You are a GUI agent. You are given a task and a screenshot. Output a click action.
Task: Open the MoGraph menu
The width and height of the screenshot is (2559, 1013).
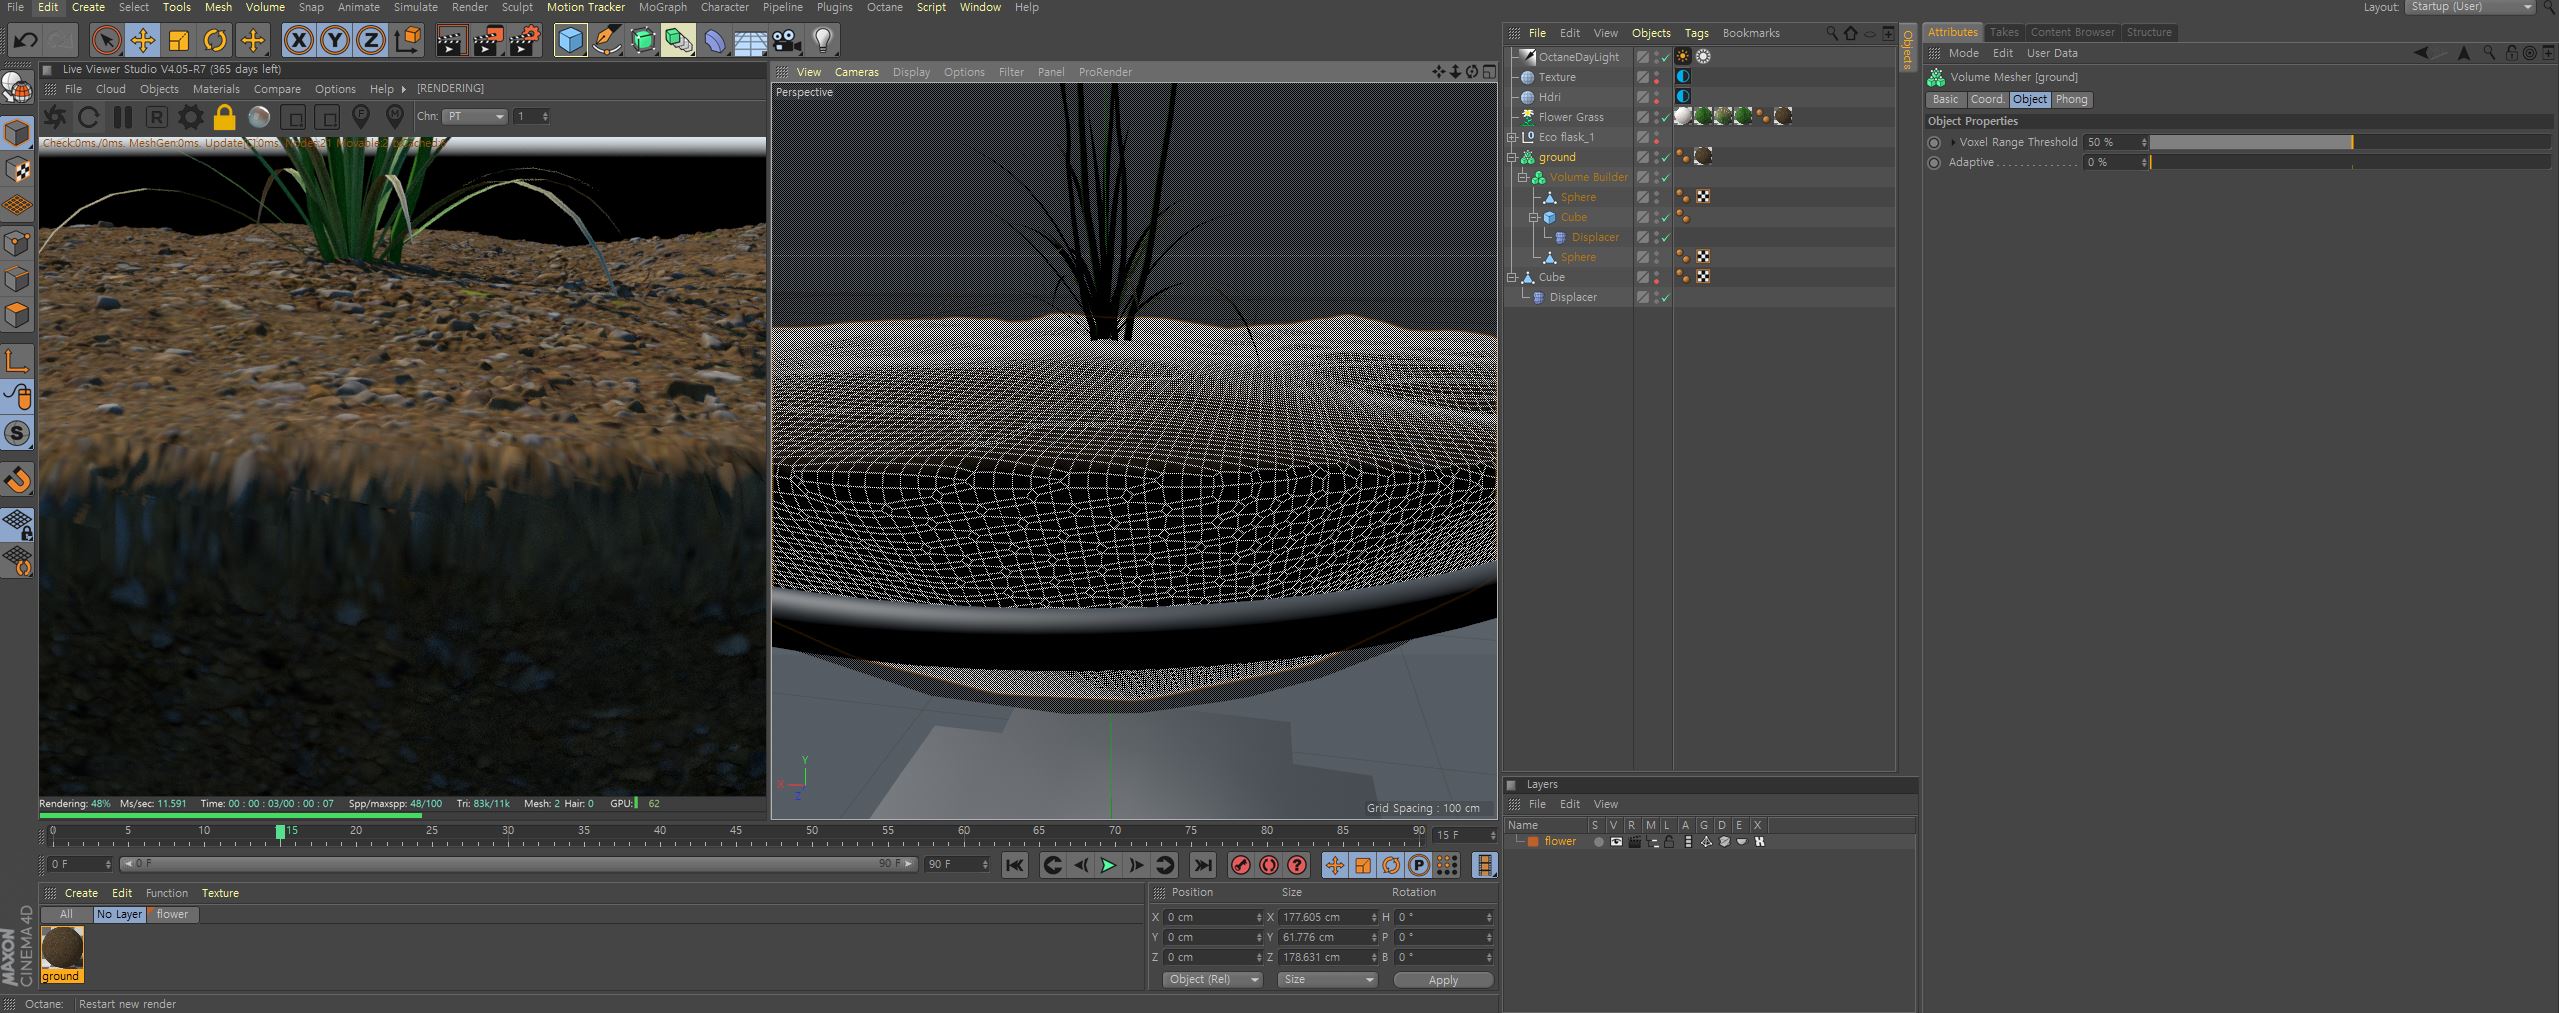[663, 7]
